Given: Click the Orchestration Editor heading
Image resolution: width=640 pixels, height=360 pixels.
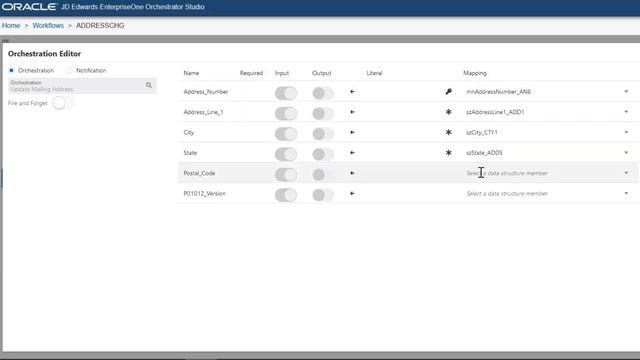Looking at the screenshot, I should click(x=44, y=53).
